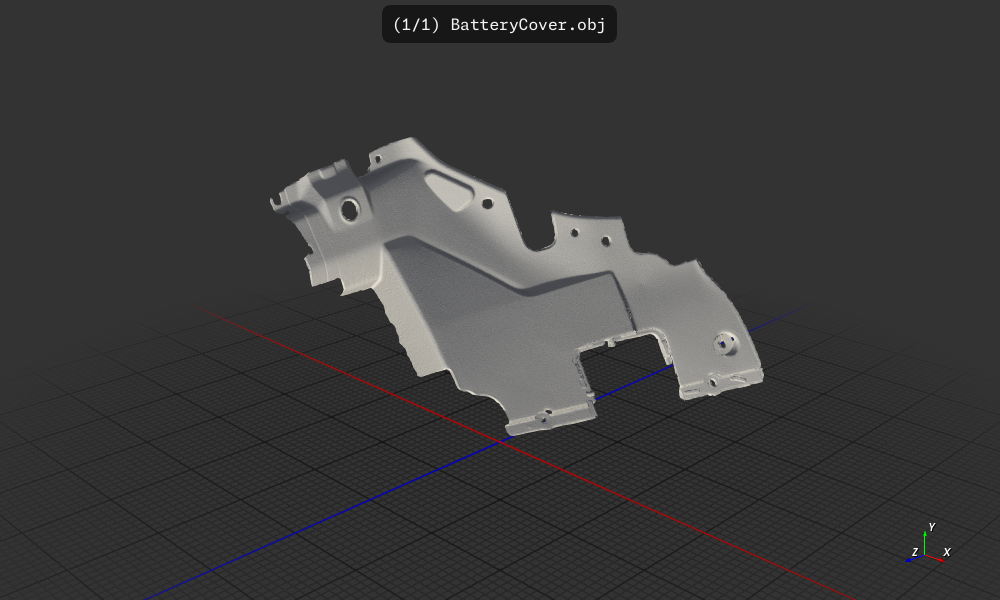Screen dimensions: 1000x600
Task: Click the pair of holes on model's upper right
Action: 590,237
